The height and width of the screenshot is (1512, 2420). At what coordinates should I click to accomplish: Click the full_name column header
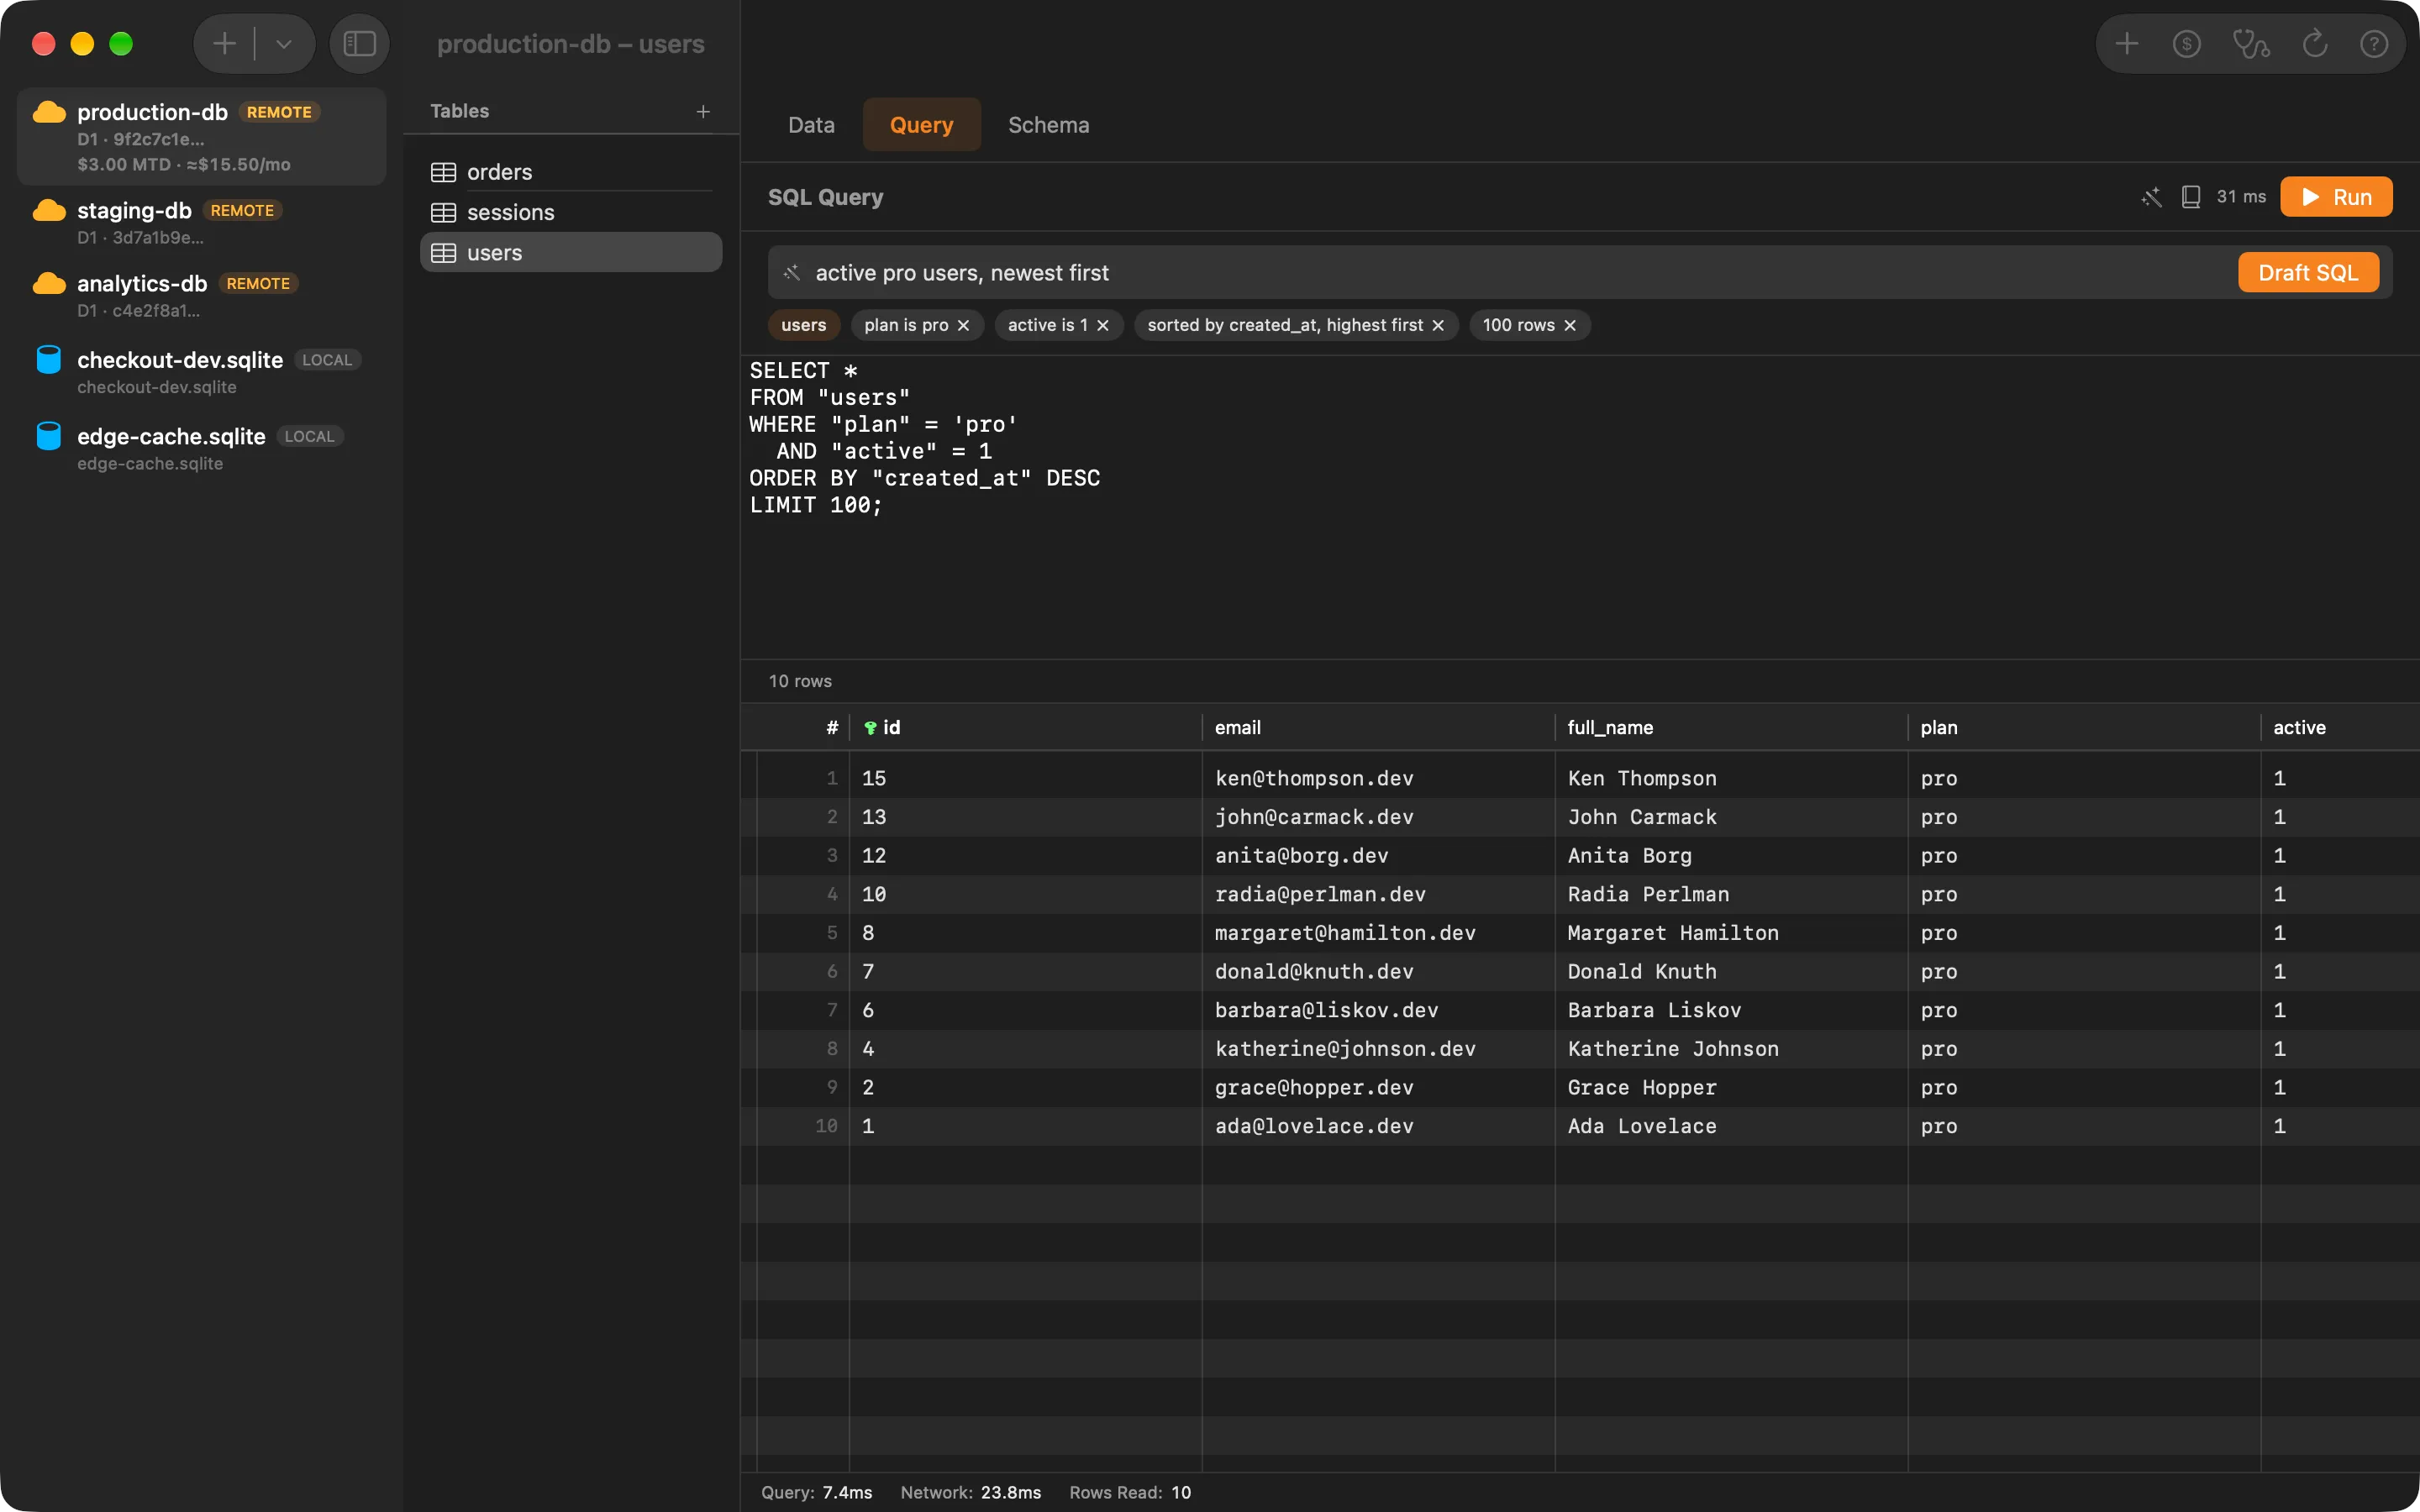[1731, 728]
